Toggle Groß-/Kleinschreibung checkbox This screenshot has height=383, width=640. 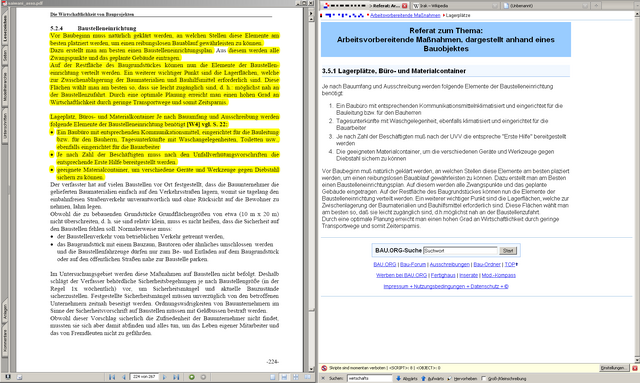click(x=484, y=379)
